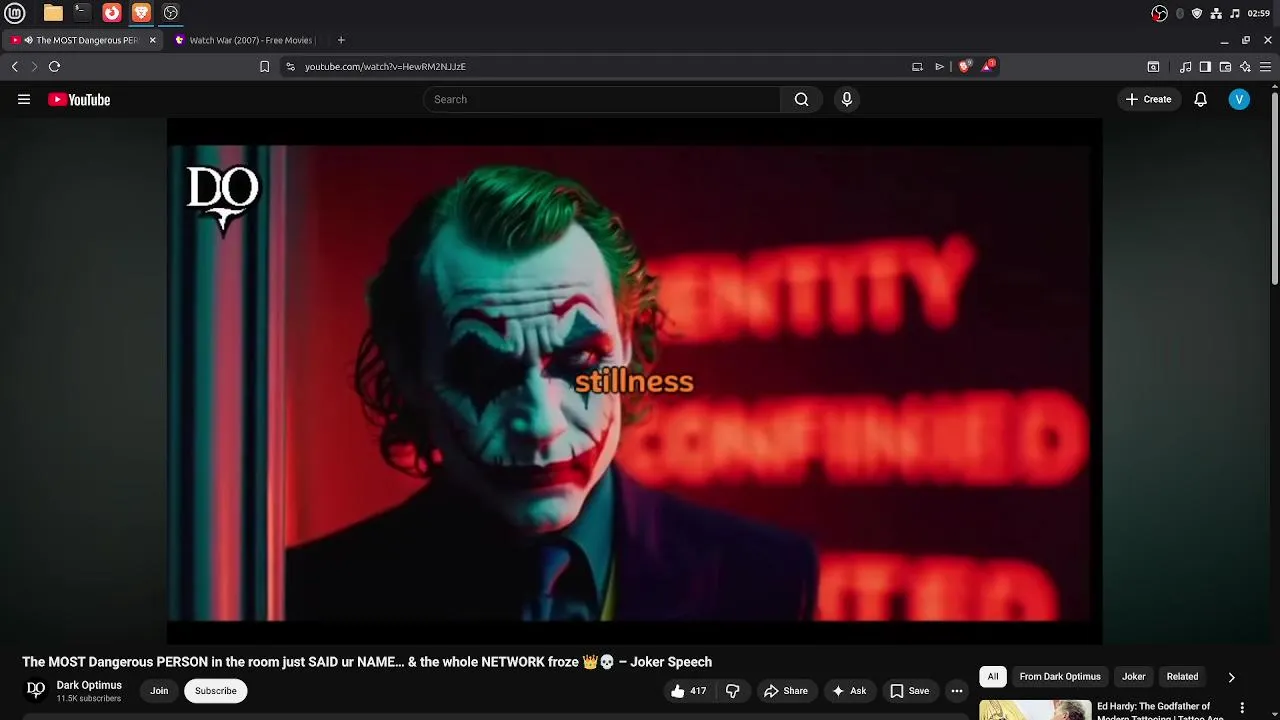Open the red browser launcher icon in the panel
This screenshot has width=1280, height=720.
click(112, 13)
